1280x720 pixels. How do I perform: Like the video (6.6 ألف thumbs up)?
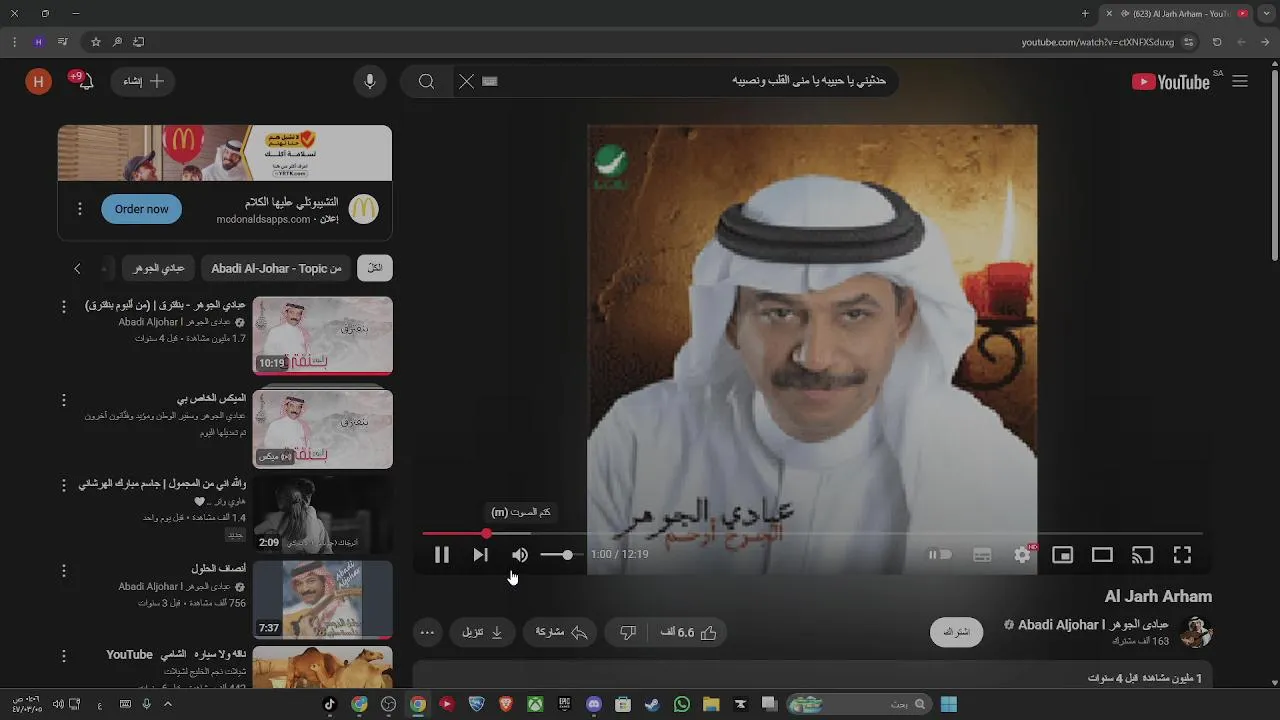tap(688, 632)
